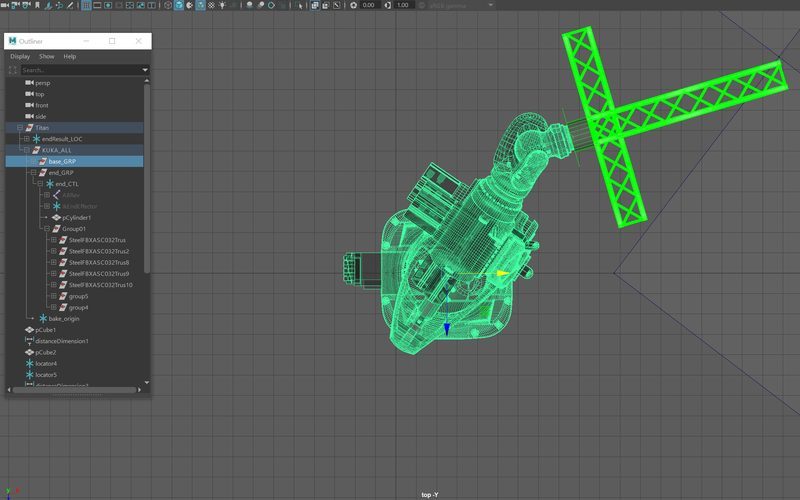
Task: Expand the SteelFBXASC032Trus8 node
Action: [x=54, y=262]
